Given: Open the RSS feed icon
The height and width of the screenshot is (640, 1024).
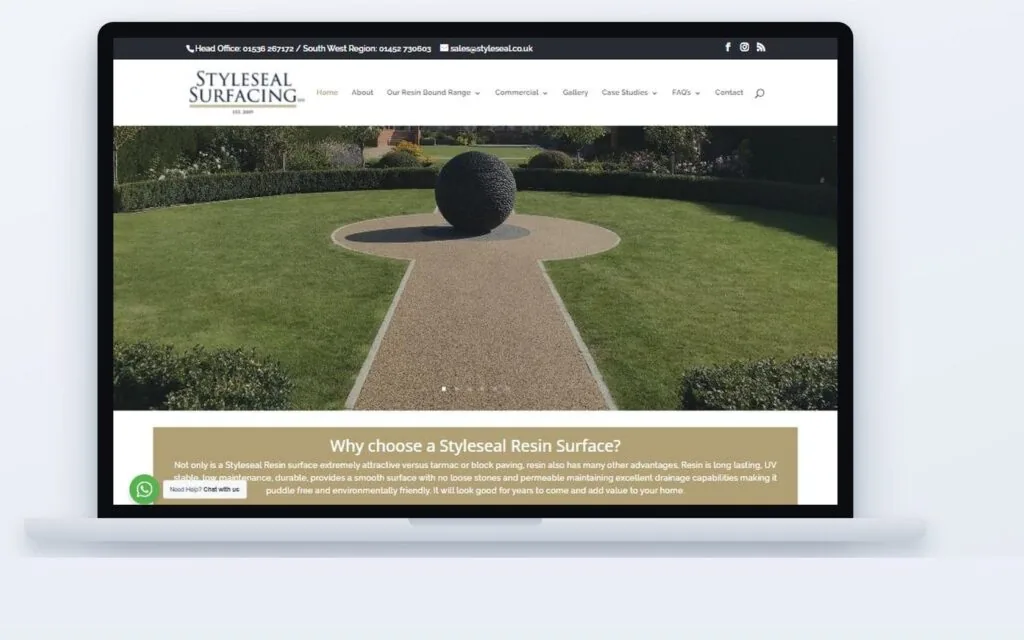Looking at the screenshot, I should click(761, 47).
